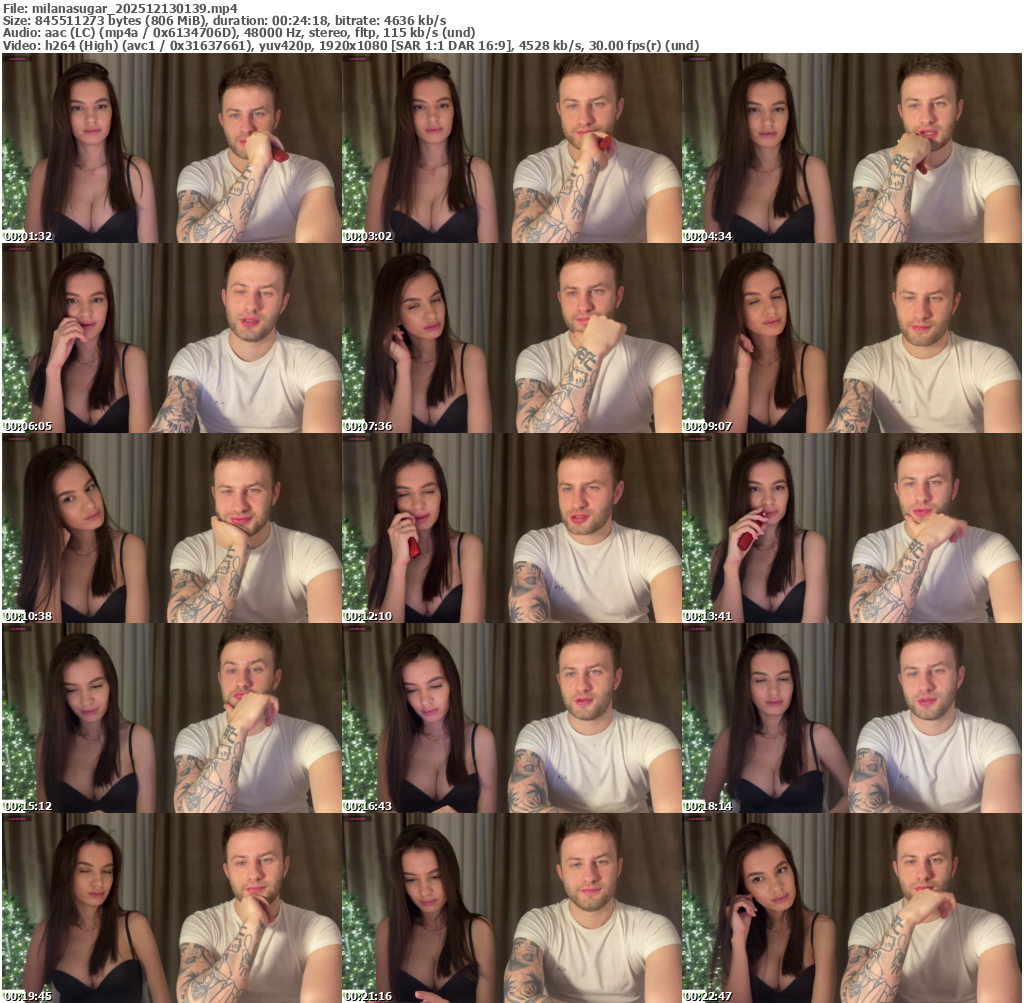This screenshot has height=1003, width=1024.
Task: Jump to the 00:13:41 timestamp label
Action: point(709,616)
